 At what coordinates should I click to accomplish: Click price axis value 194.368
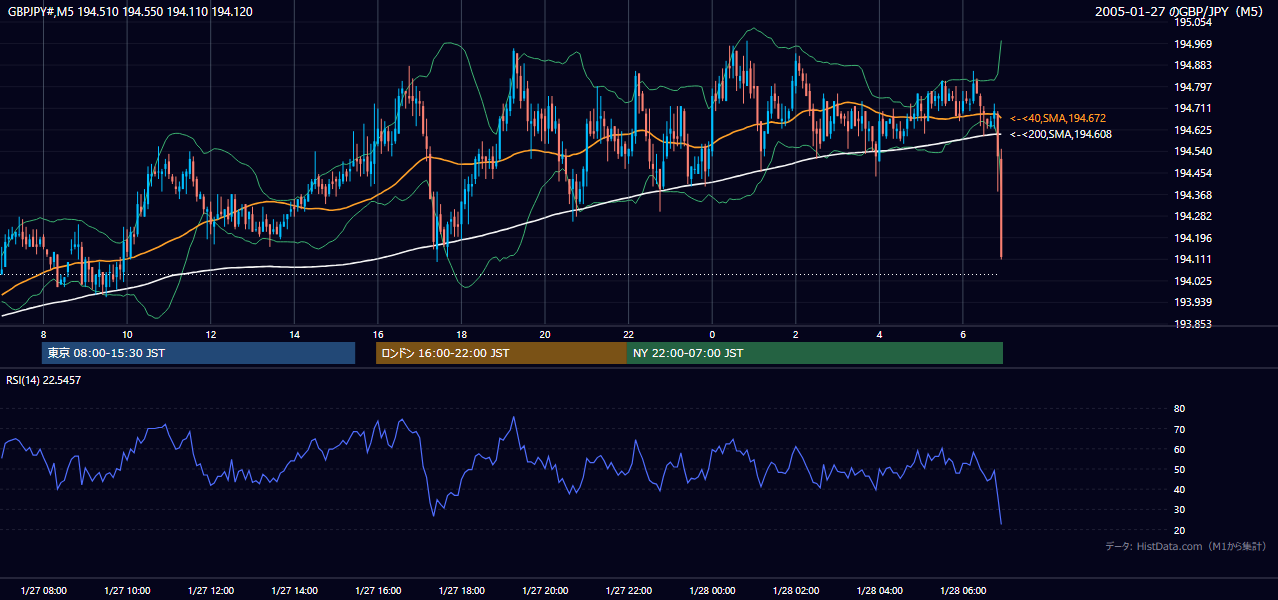[1193, 195]
